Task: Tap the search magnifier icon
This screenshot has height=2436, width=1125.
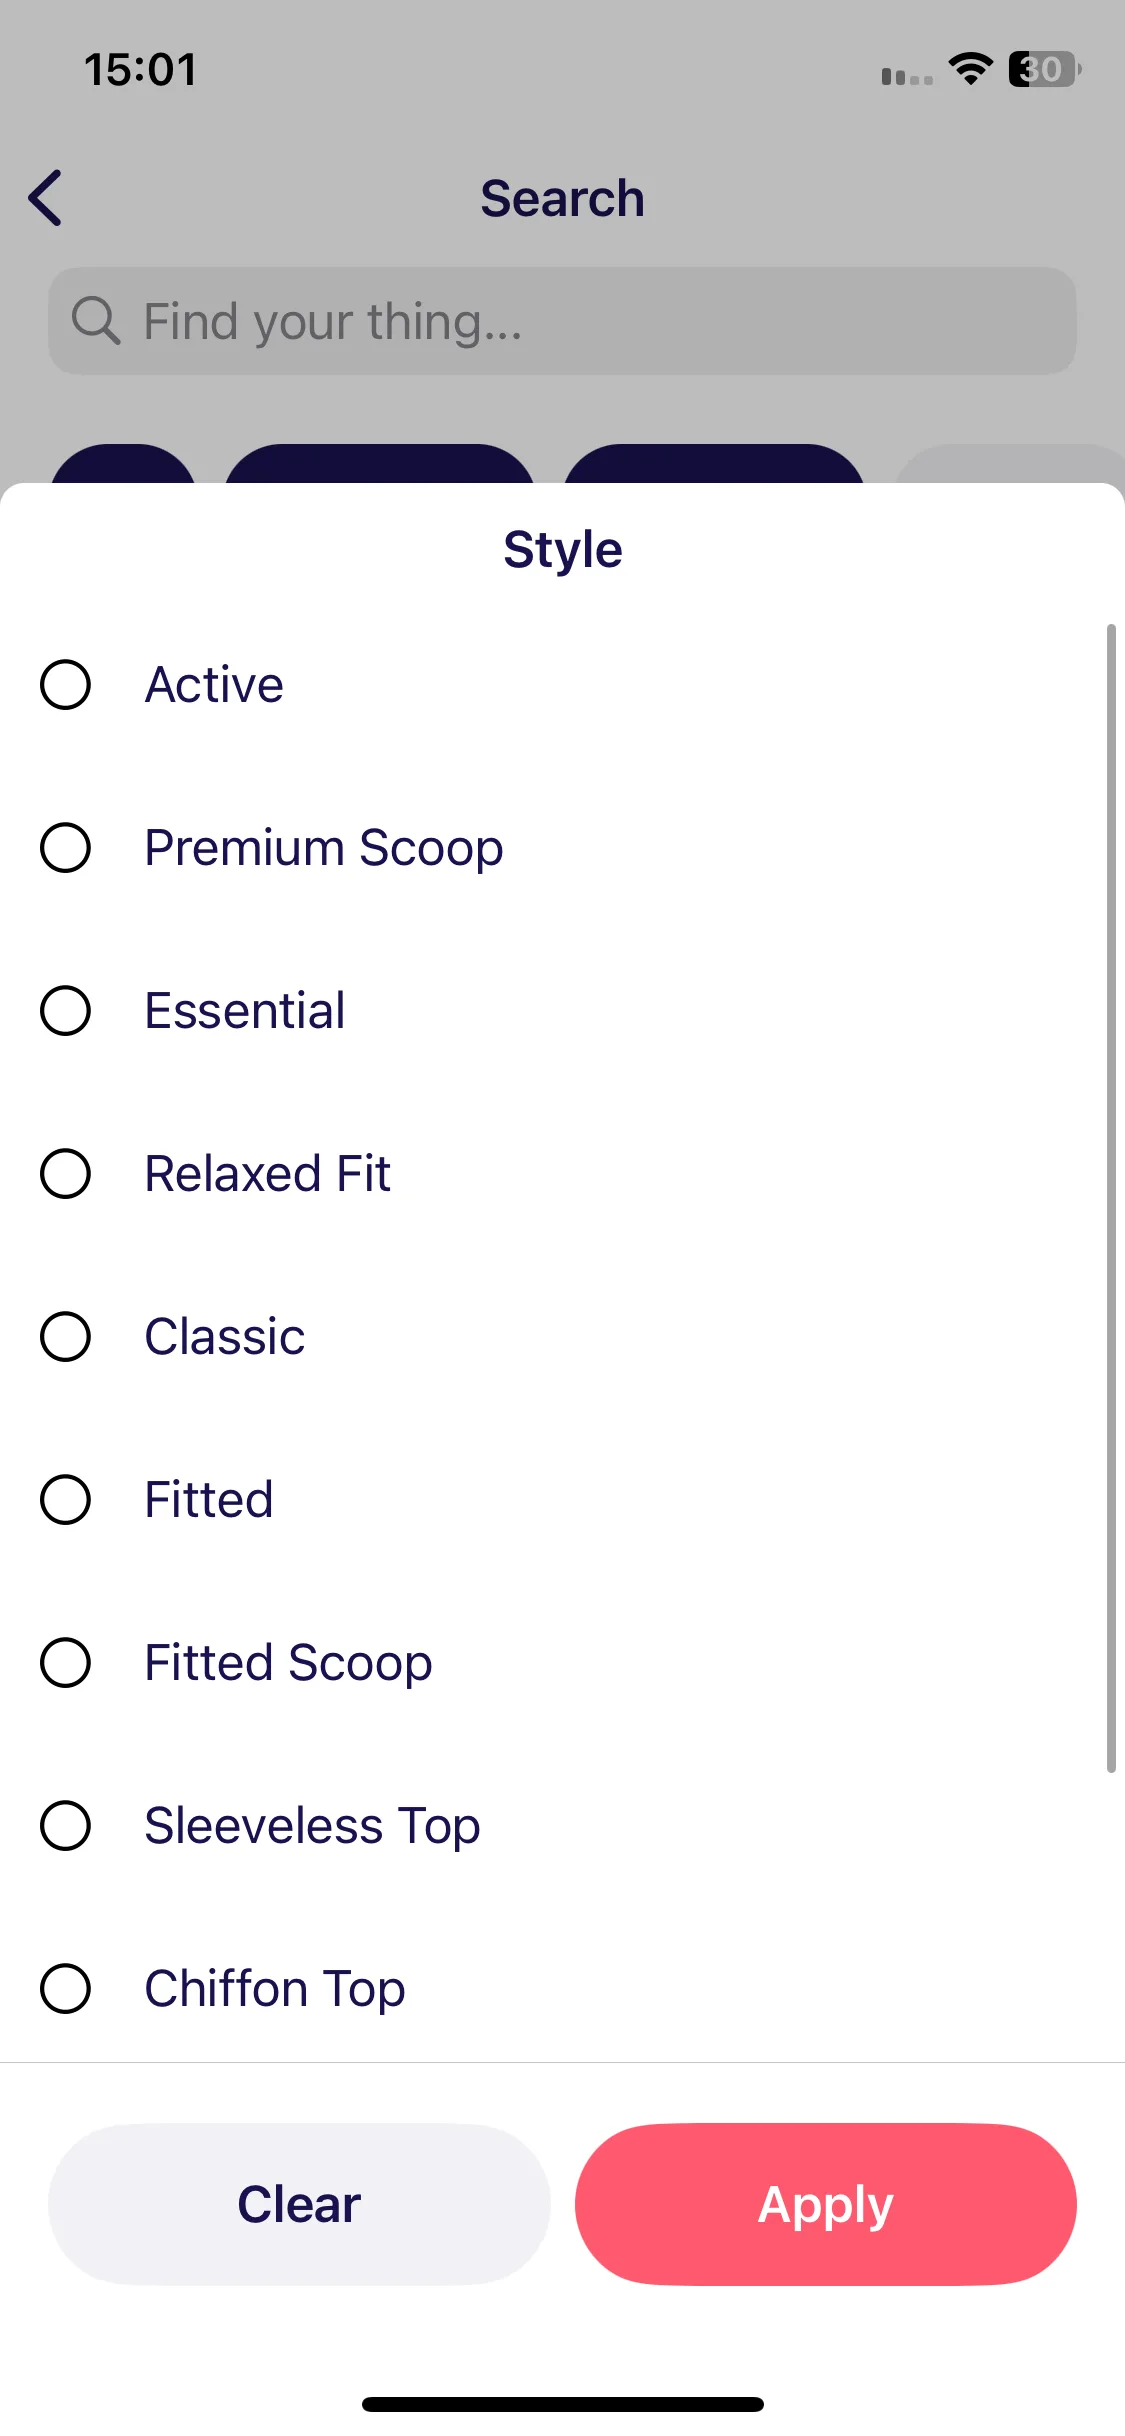Action: (x=96, y=321)
